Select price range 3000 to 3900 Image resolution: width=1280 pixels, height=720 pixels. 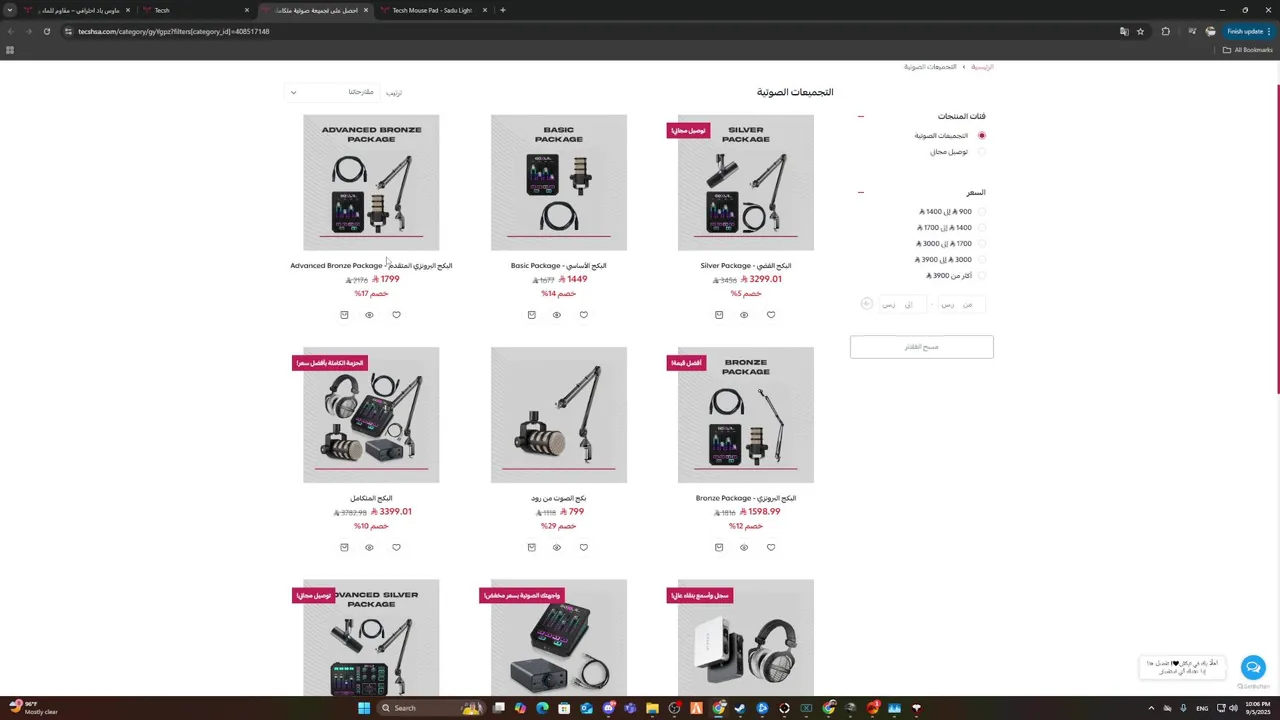[981, 260]
